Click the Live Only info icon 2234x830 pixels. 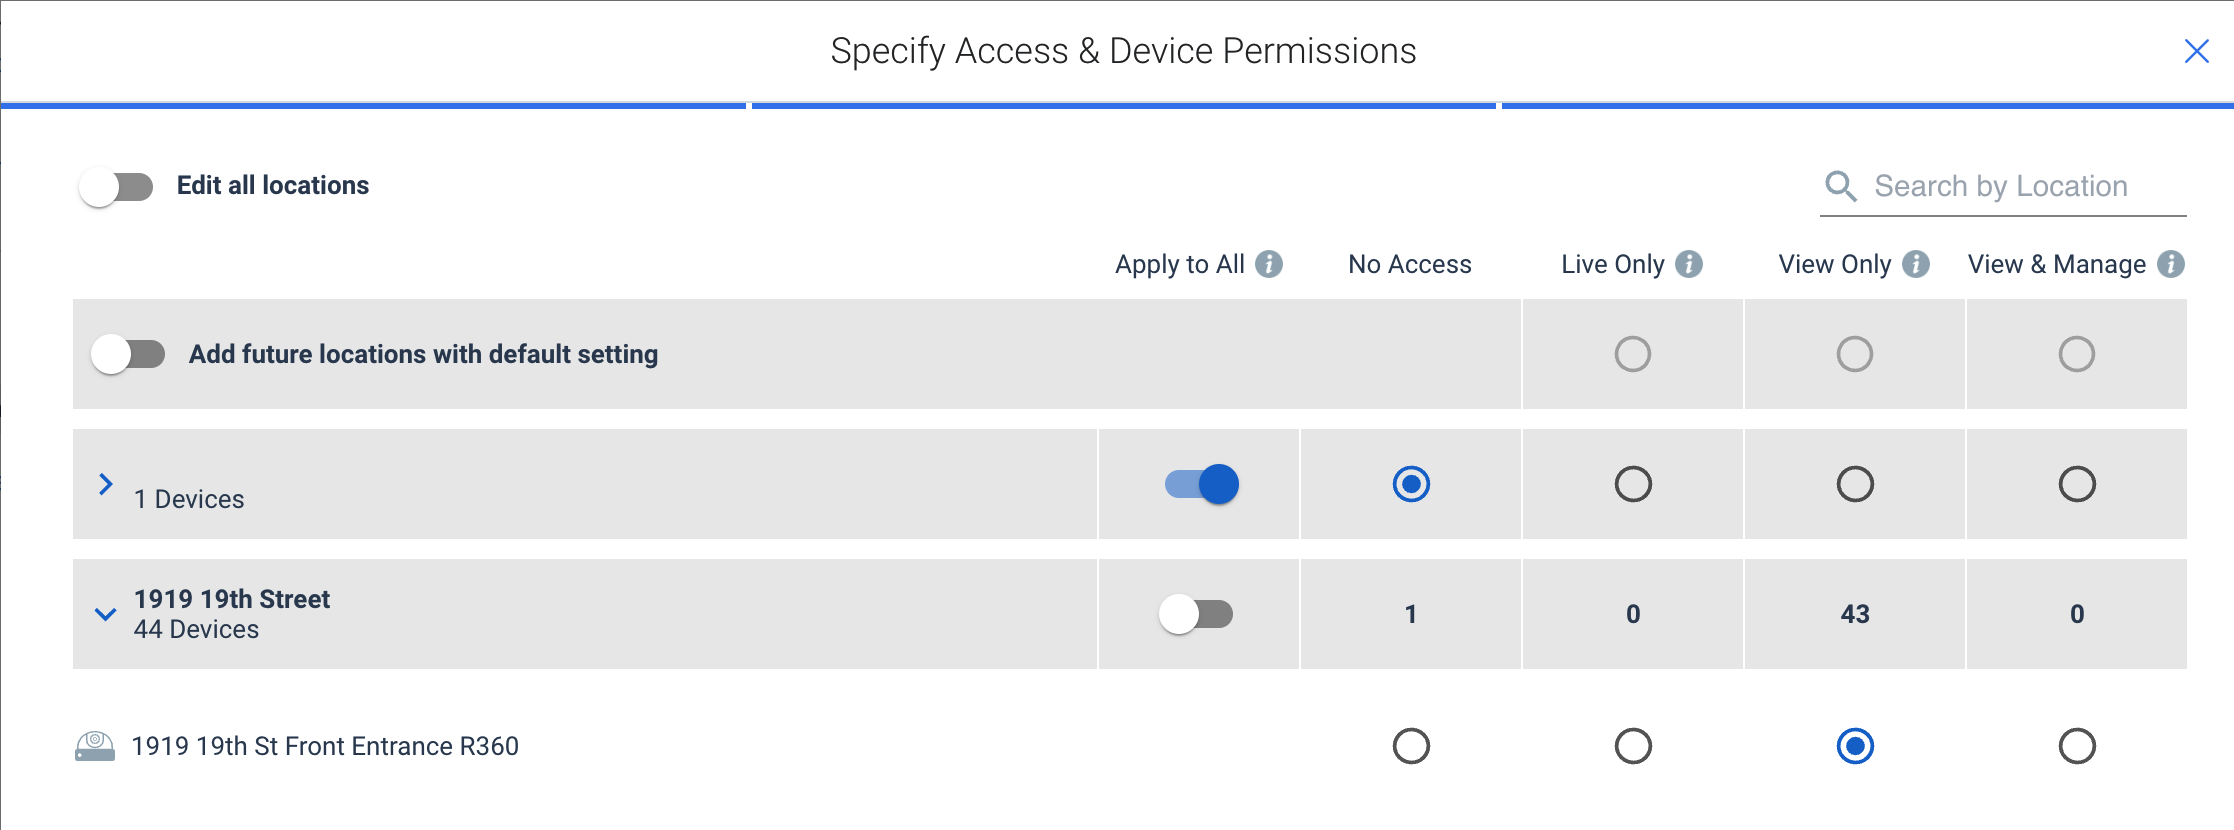[1689, 264]
